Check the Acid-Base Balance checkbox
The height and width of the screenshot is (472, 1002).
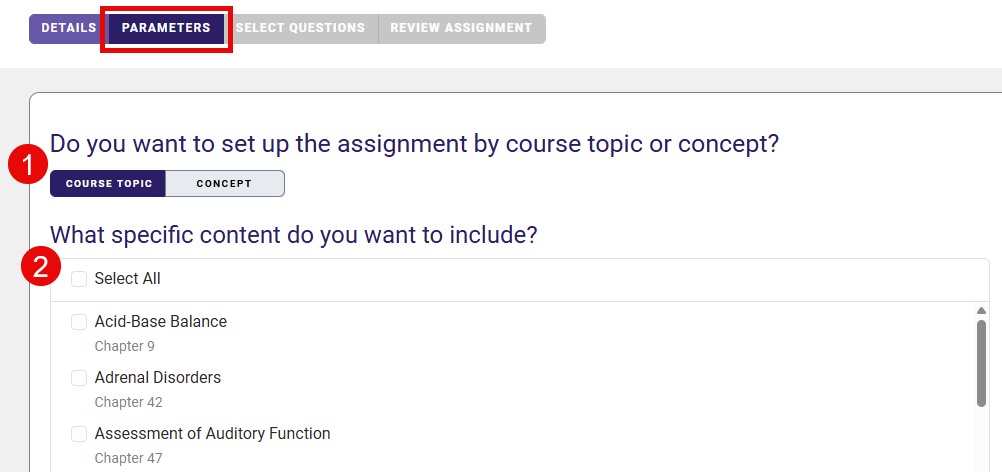(x=79, y=322)
